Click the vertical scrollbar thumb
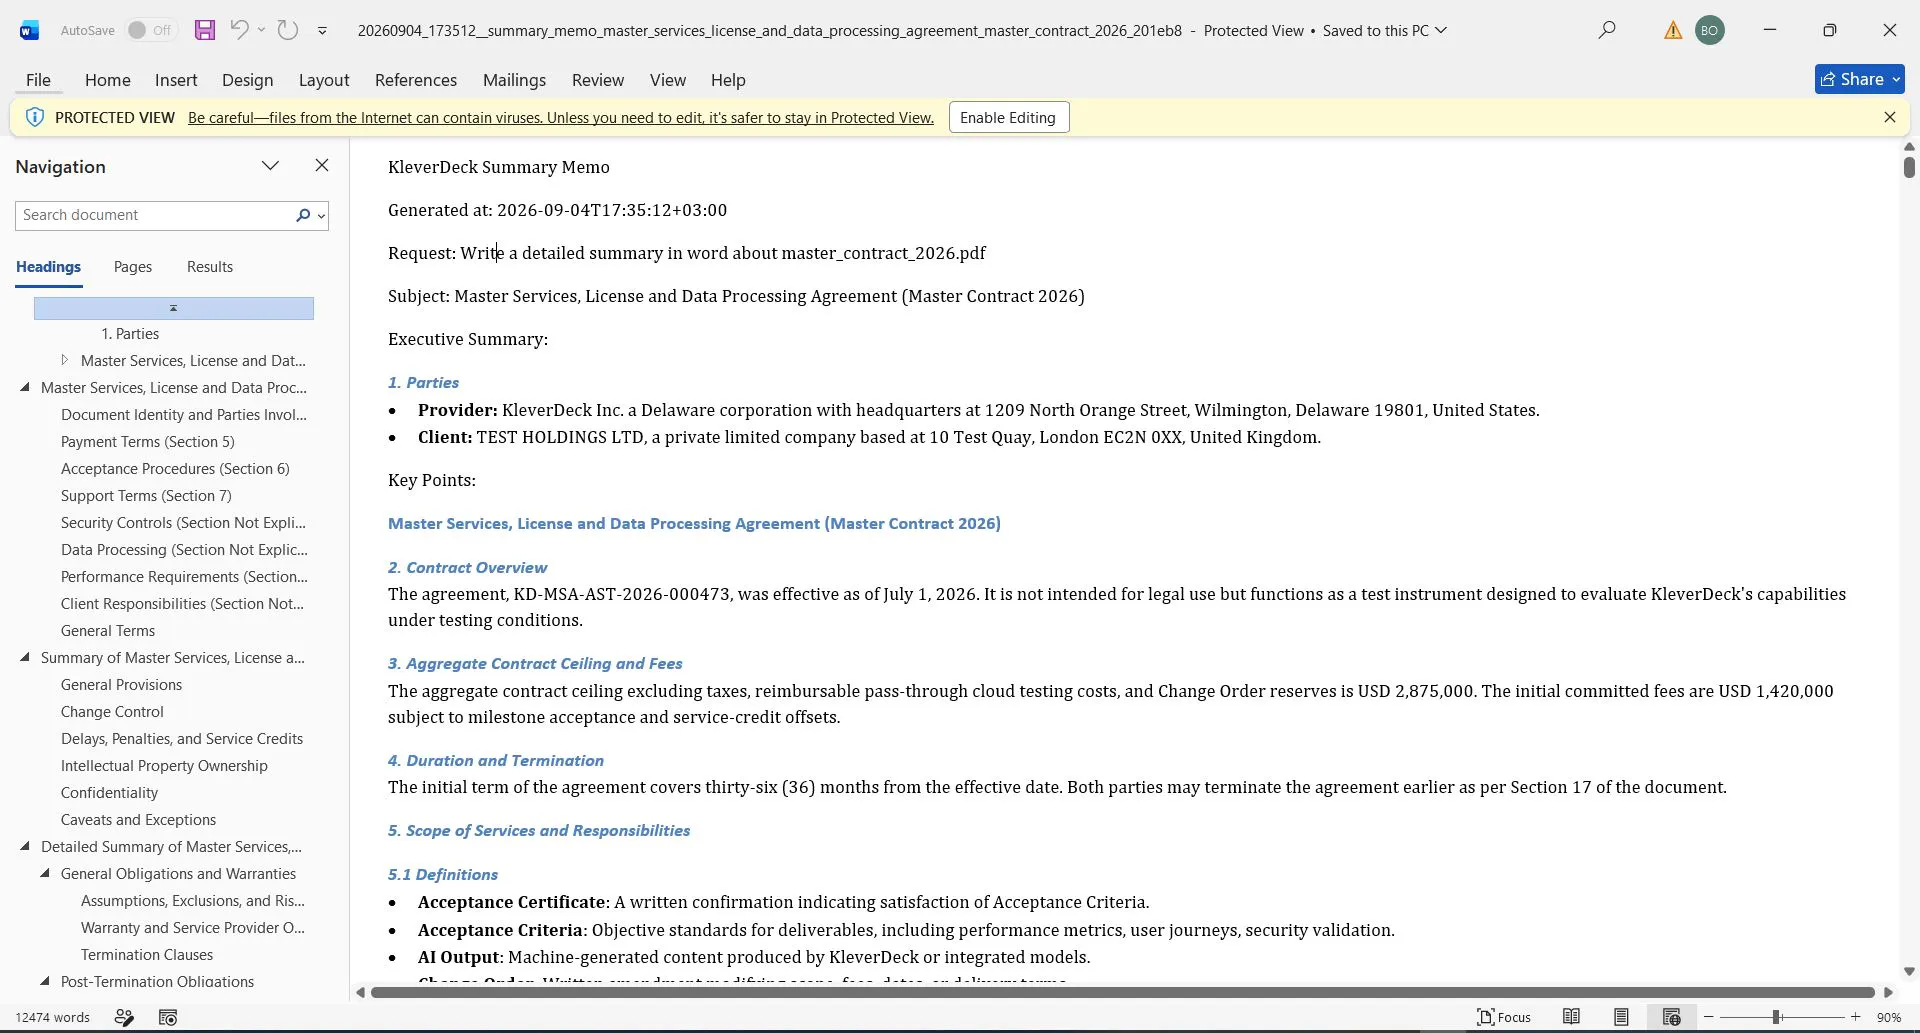 (x=1909, y=167)
